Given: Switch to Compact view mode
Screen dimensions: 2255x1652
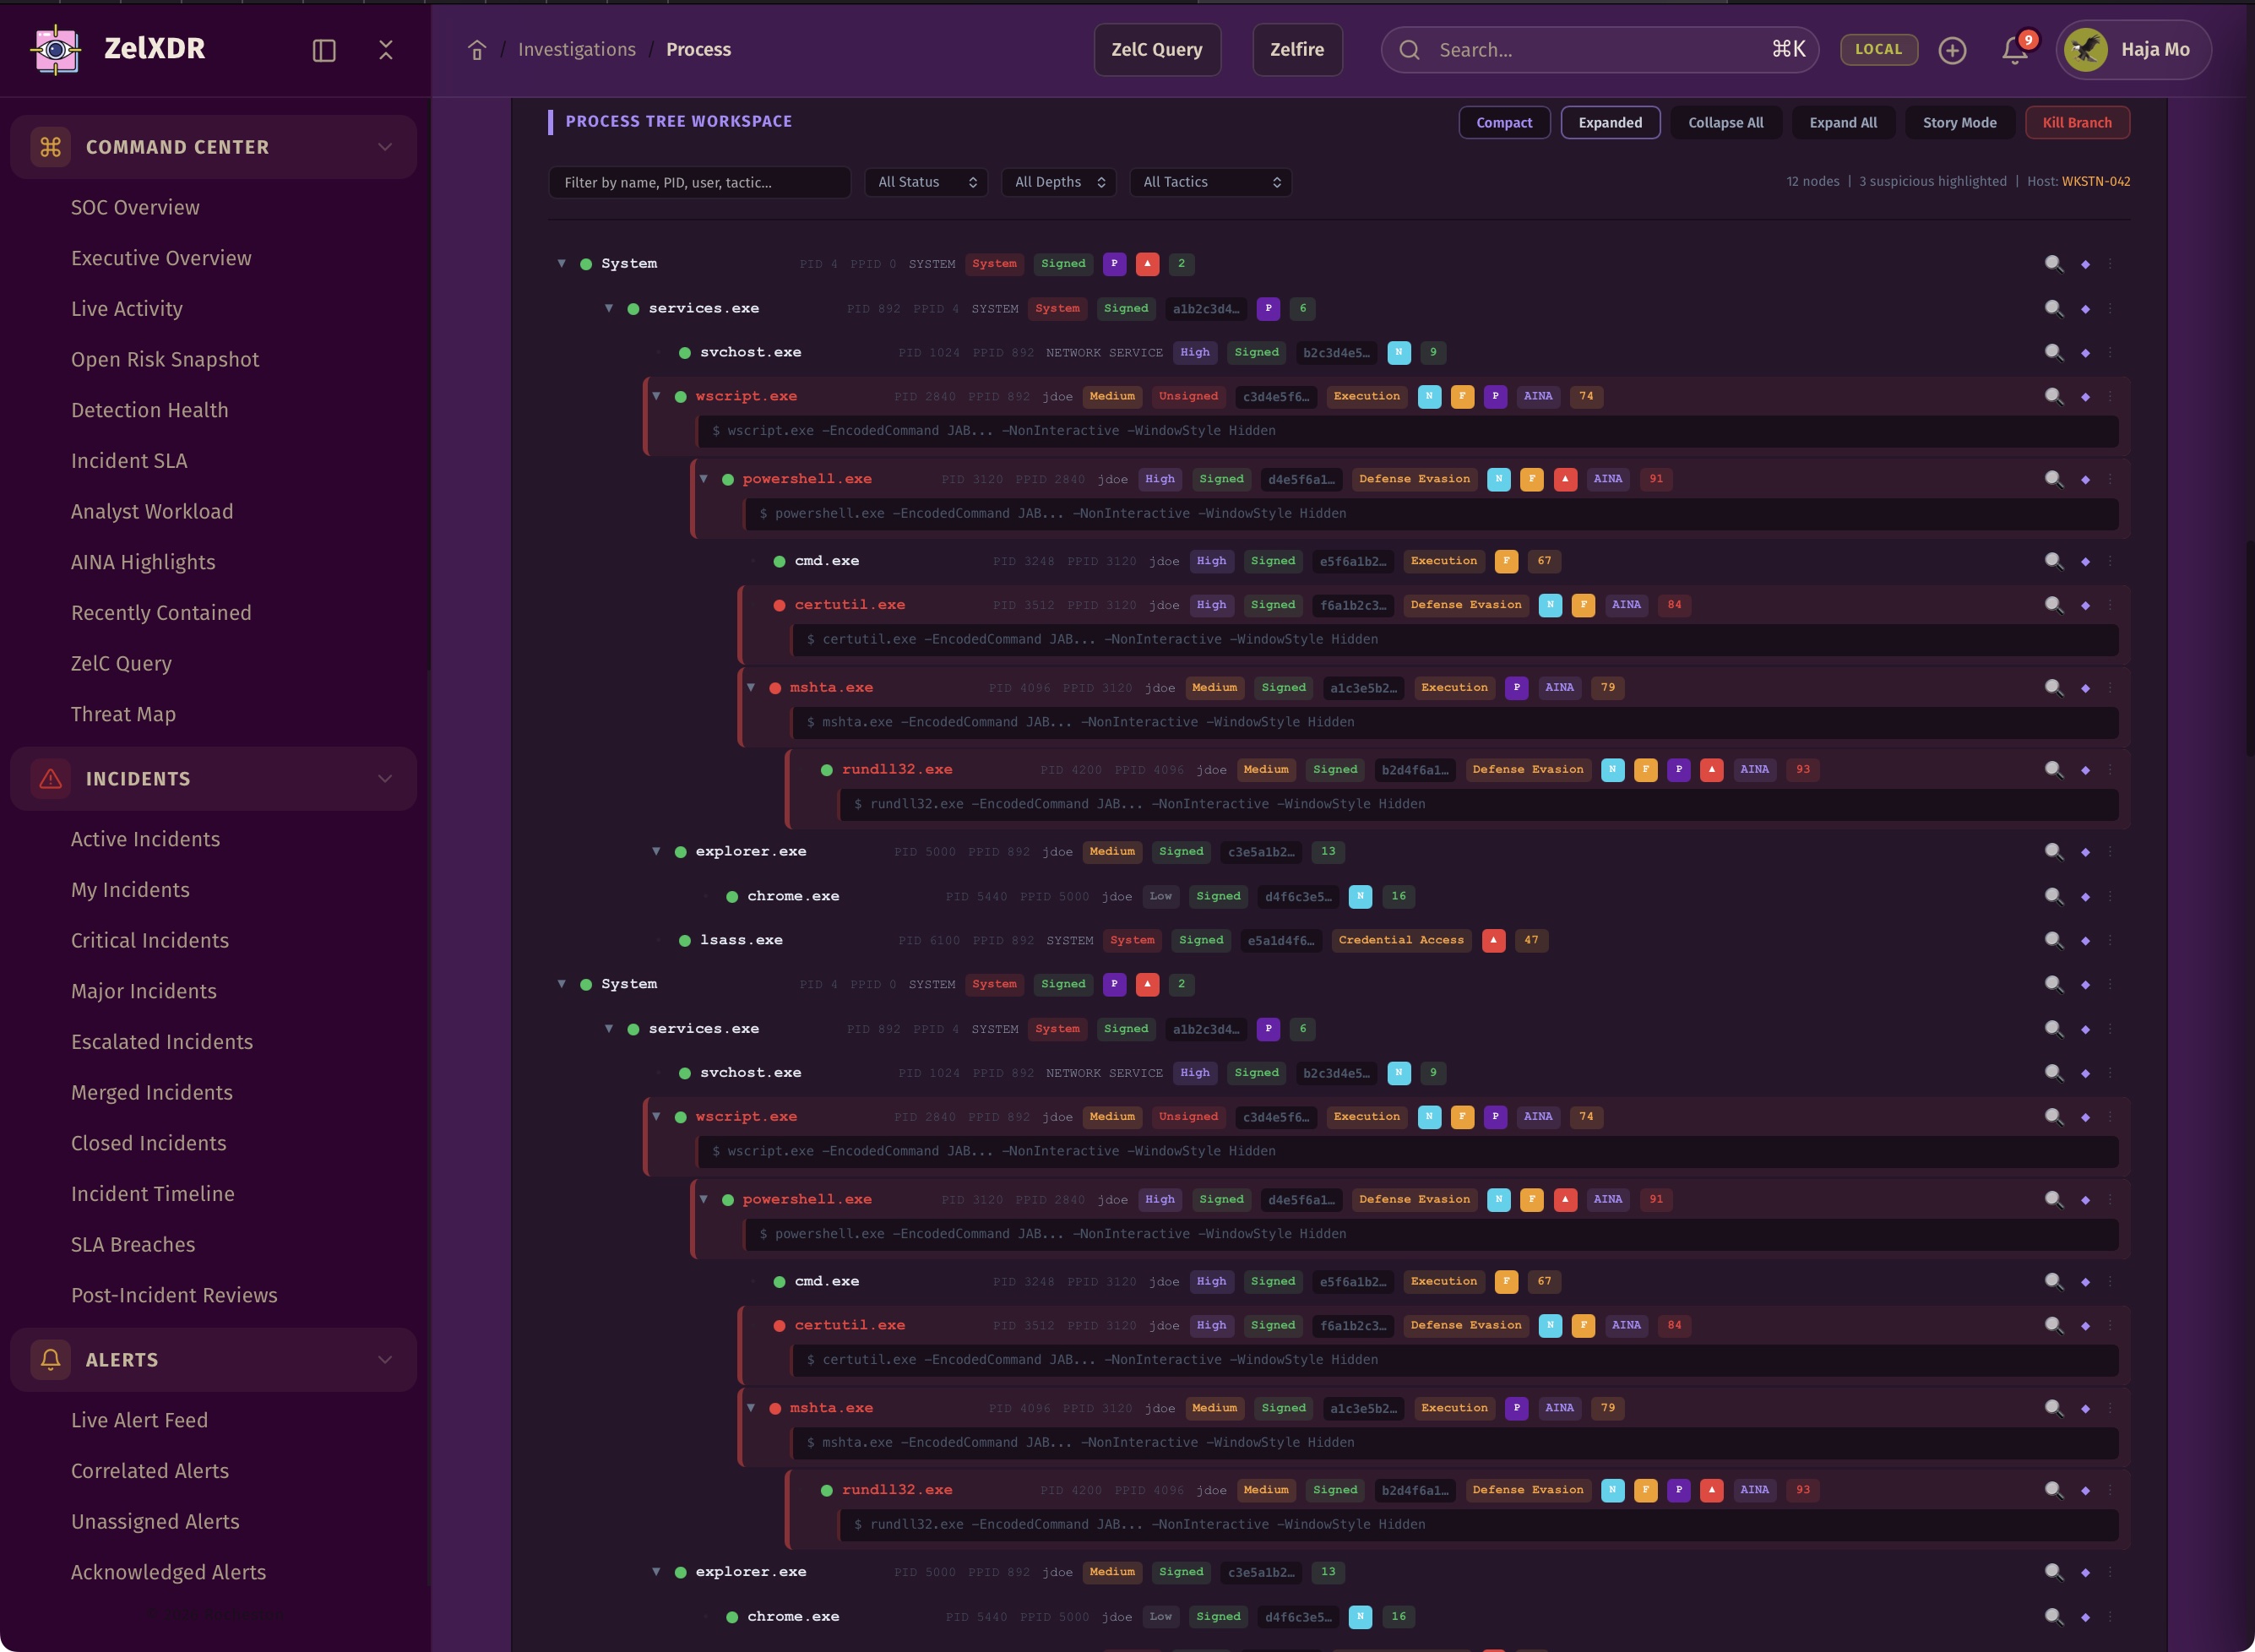Looking at the screenshot, I should click(1503, 123).
